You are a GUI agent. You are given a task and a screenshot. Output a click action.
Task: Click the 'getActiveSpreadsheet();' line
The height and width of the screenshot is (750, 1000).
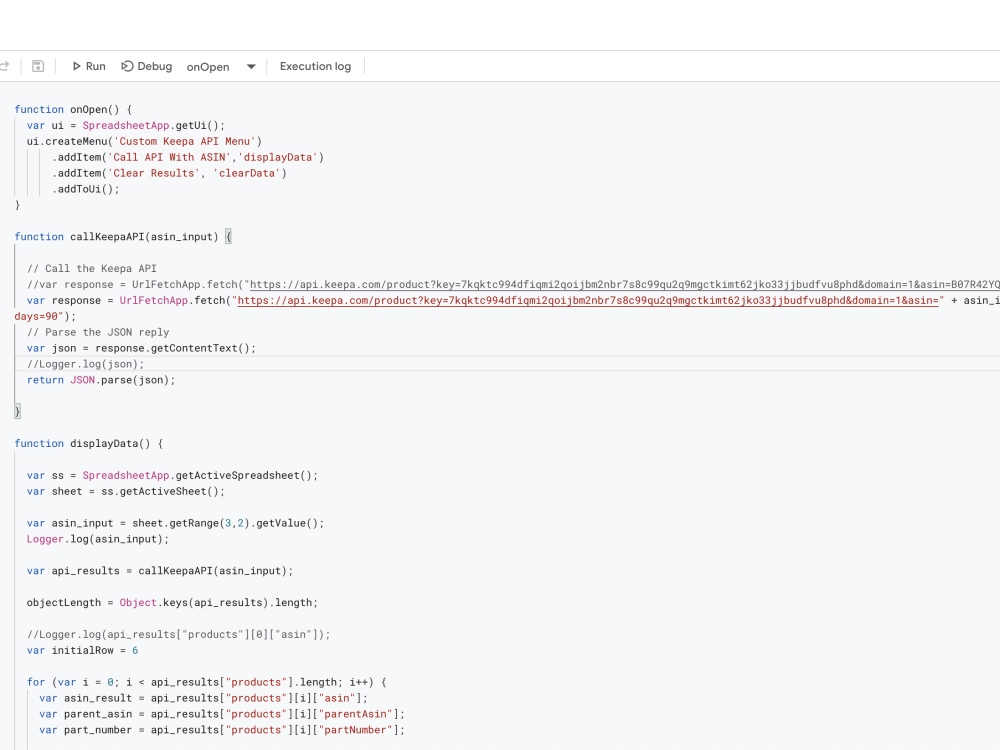pos(172,476)
